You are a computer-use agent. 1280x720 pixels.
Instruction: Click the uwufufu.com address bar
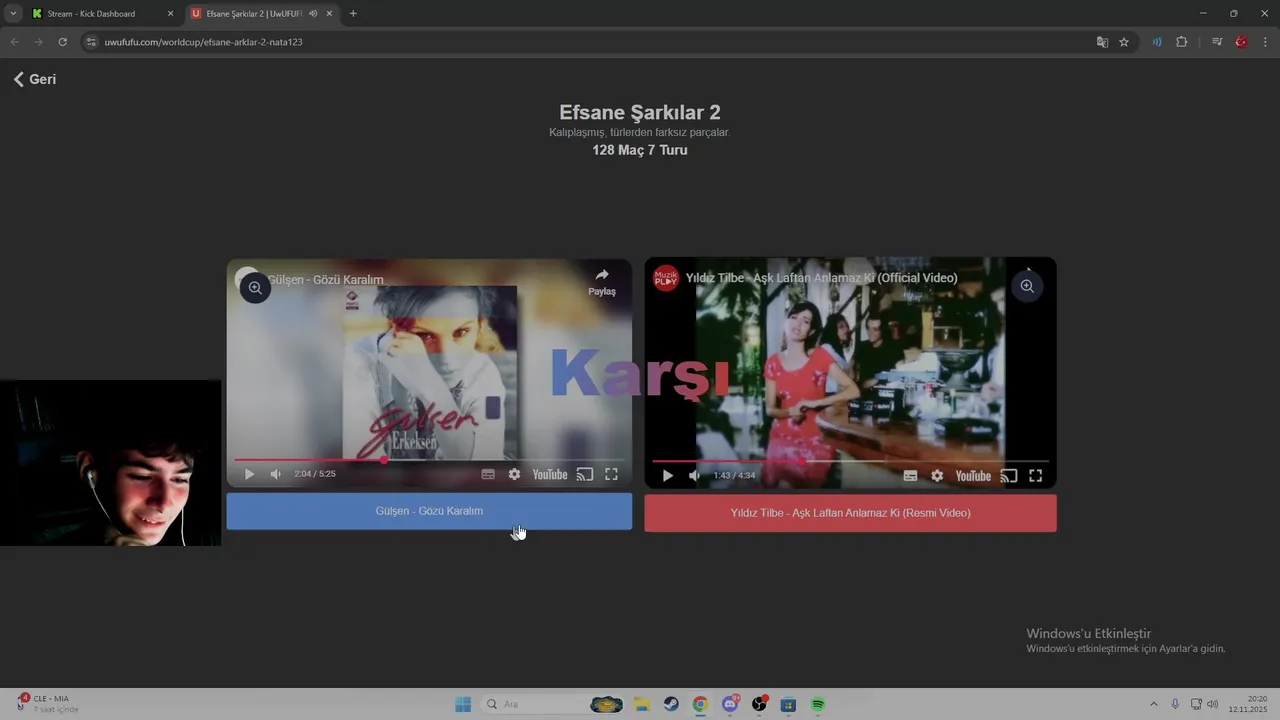(x=590, y=42)
